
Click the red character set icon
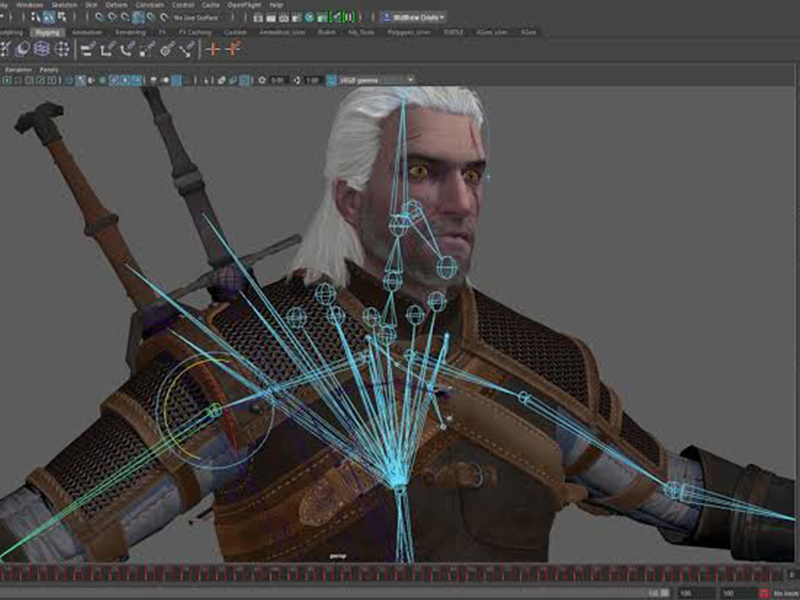764,593
